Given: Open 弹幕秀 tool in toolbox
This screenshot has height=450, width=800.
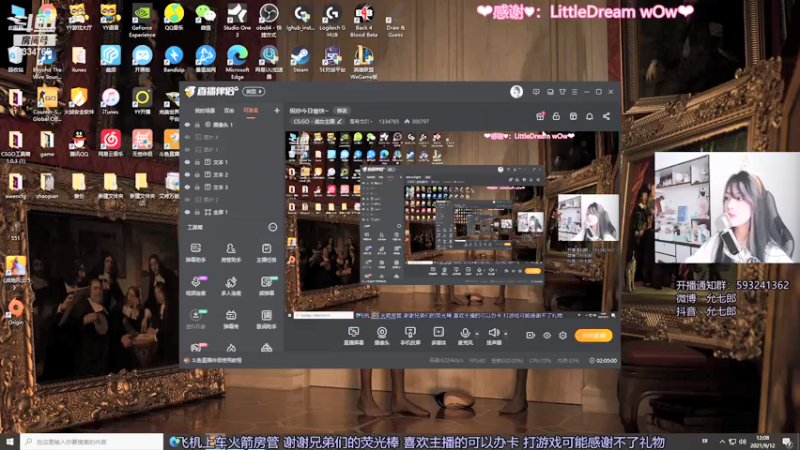Looking at the screenshot, I should click(231, 319).
